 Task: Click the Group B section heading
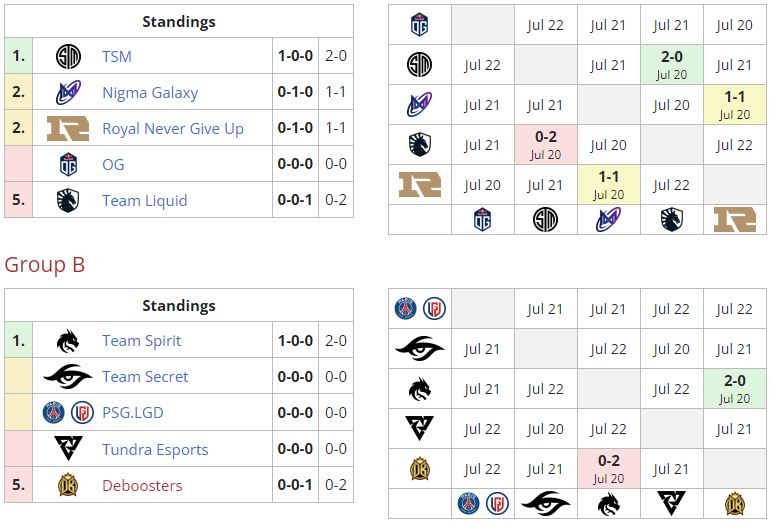point(45,264)
